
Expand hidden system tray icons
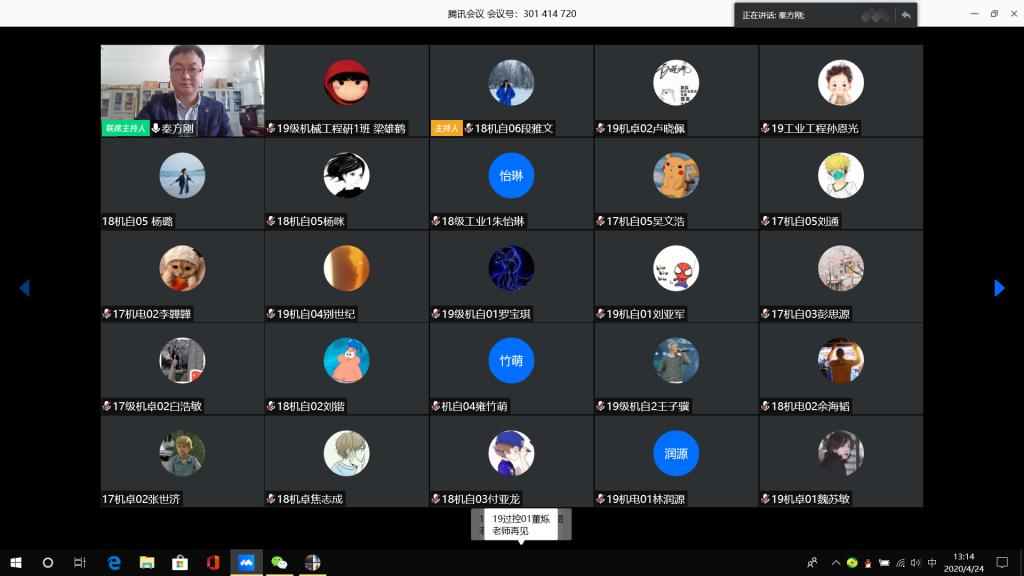(835, 562)
